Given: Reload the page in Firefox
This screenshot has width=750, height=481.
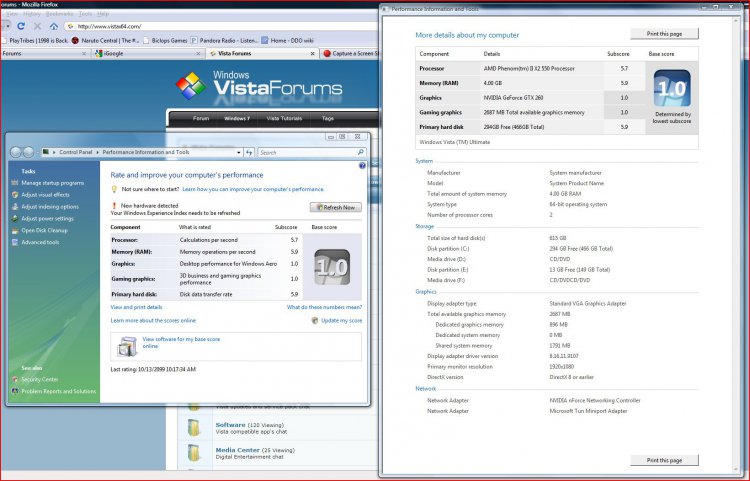Looking at the screenshot, I should 21,26.
